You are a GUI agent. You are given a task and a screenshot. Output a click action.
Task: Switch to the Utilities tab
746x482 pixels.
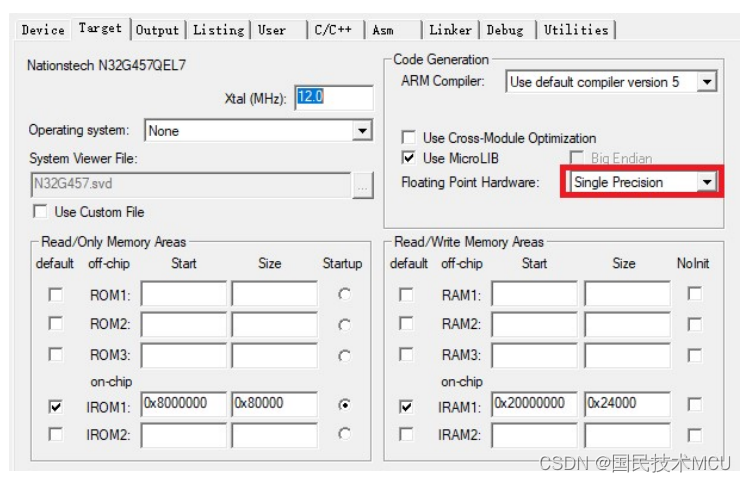pos(576,30)
